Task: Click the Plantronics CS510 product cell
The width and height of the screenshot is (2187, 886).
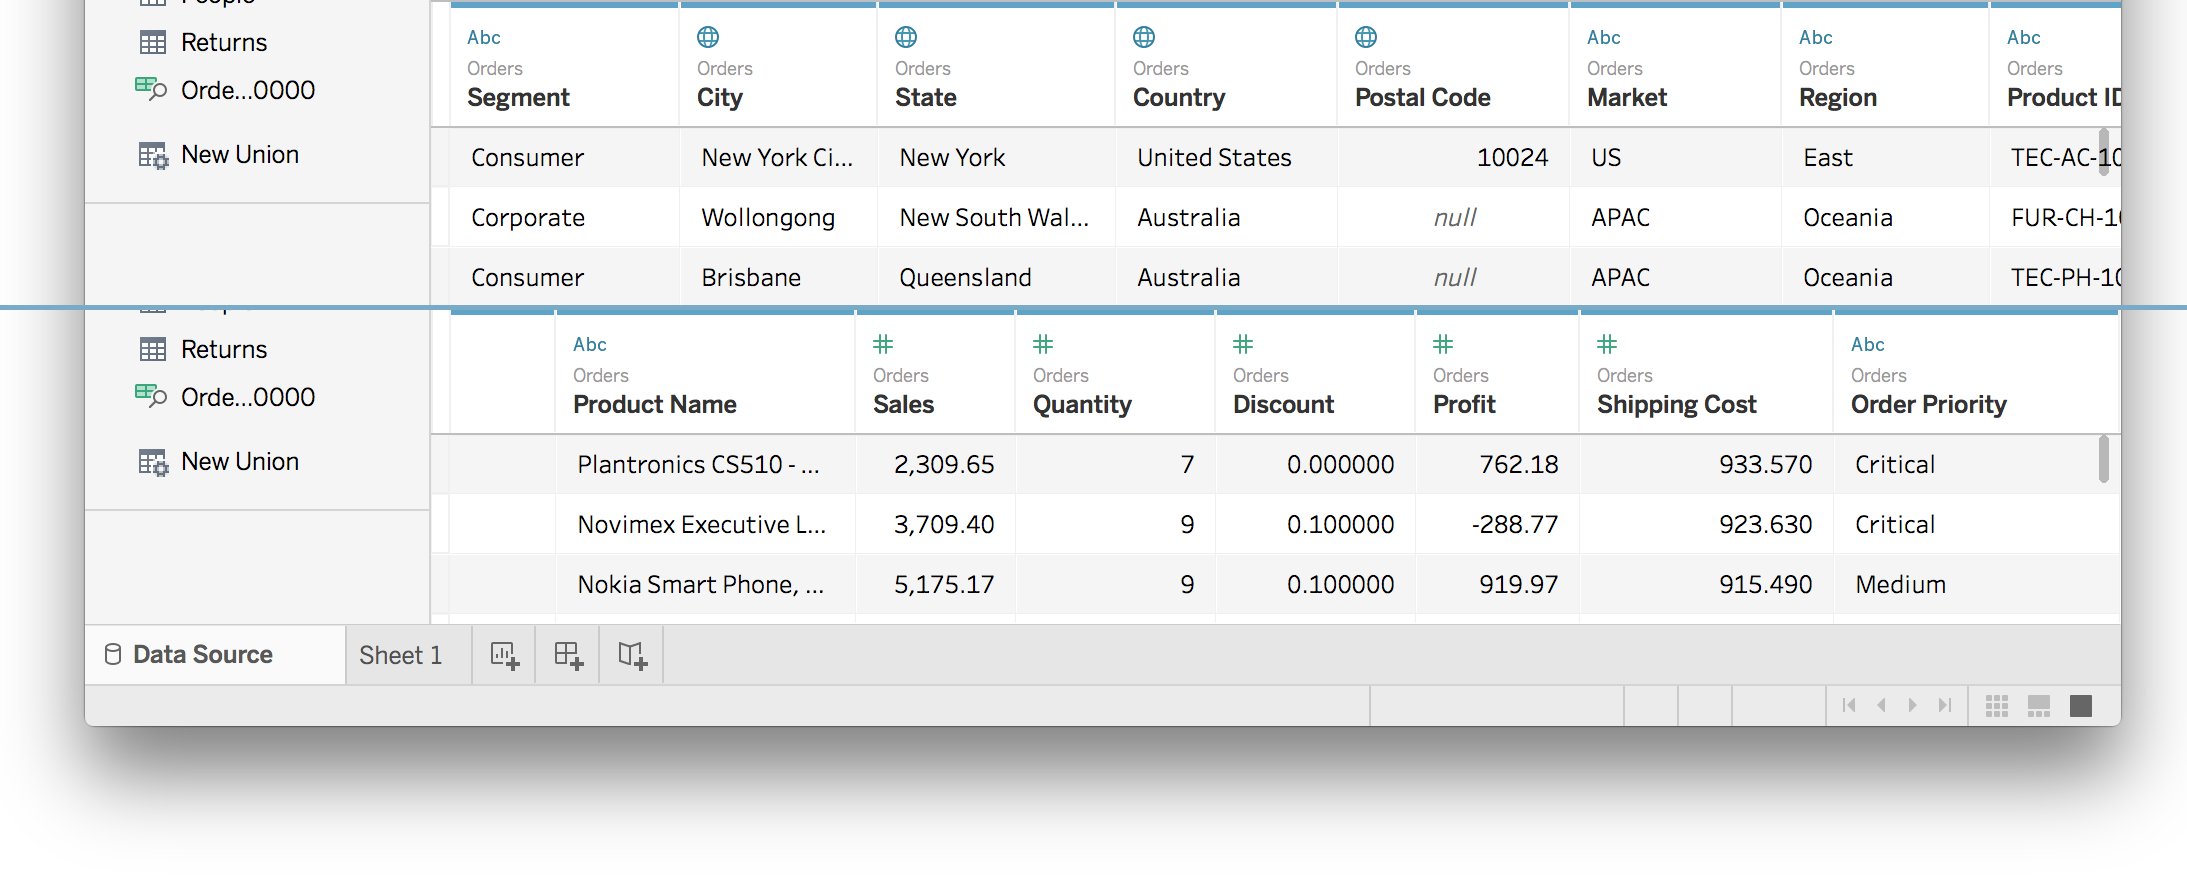Action: tap(698, 465)
